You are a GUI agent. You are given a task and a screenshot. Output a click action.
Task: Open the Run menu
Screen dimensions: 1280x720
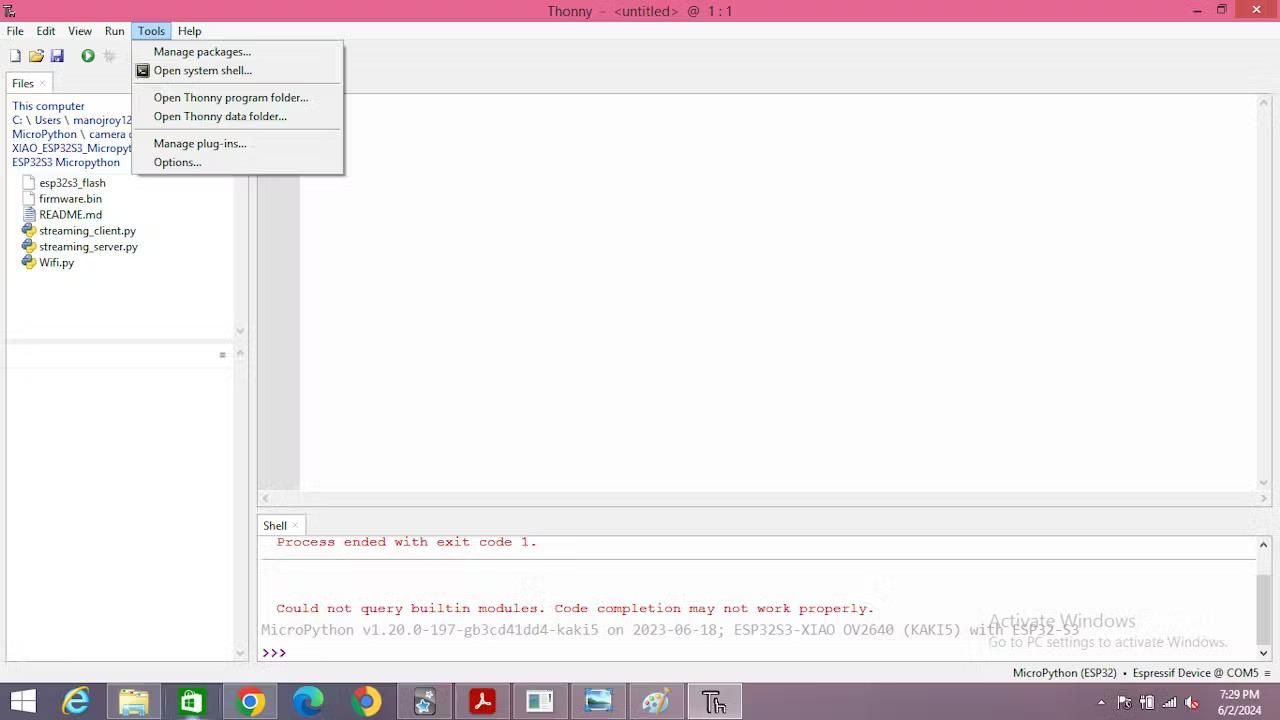(x=115, y=31)
